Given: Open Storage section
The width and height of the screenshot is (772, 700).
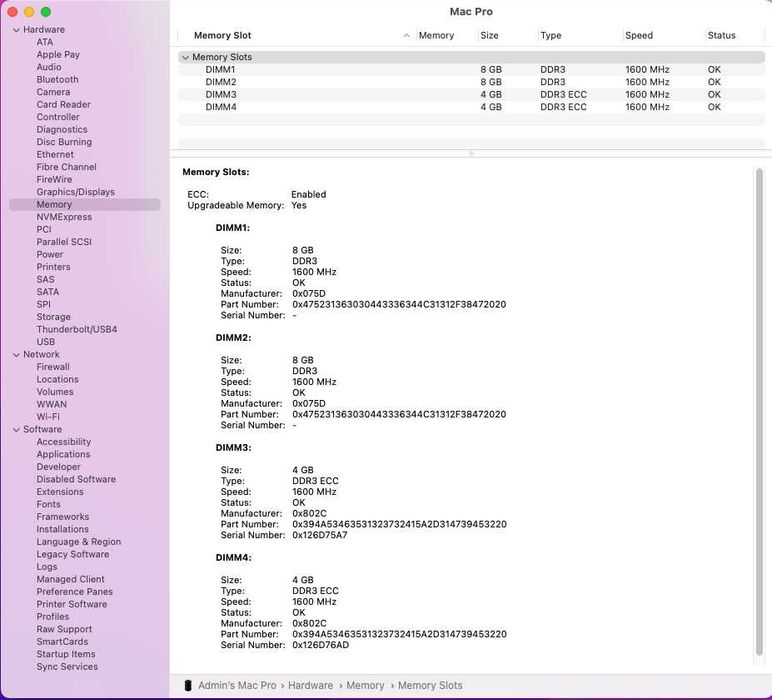Looking at the screenshot, I should (x=53, y=317).
